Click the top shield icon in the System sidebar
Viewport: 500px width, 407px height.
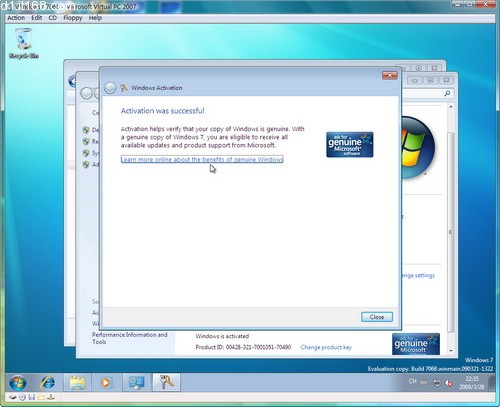pos(86,130)
